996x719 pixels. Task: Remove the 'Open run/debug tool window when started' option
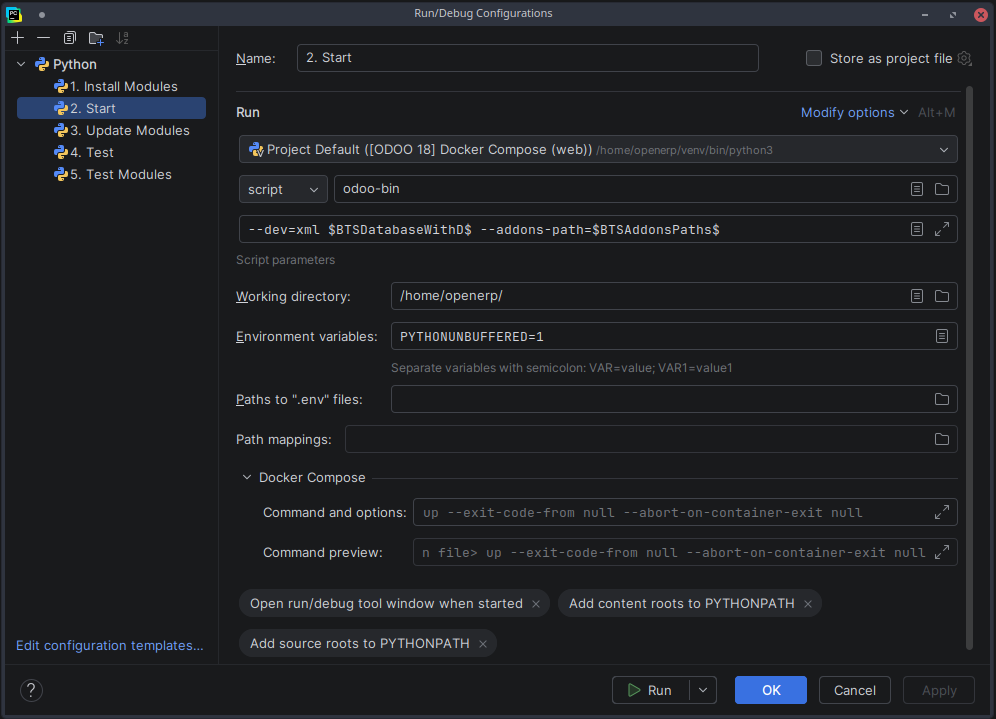(536, 604)
